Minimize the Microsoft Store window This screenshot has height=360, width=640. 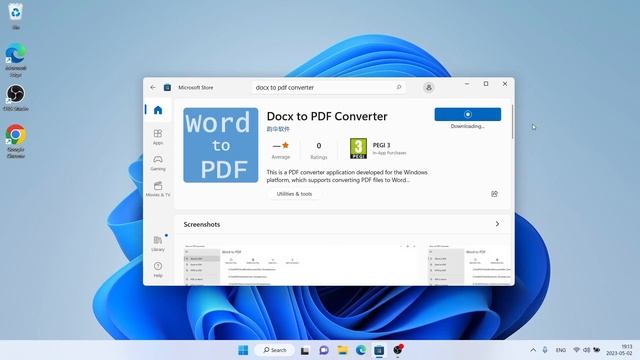tap(467, 84)
